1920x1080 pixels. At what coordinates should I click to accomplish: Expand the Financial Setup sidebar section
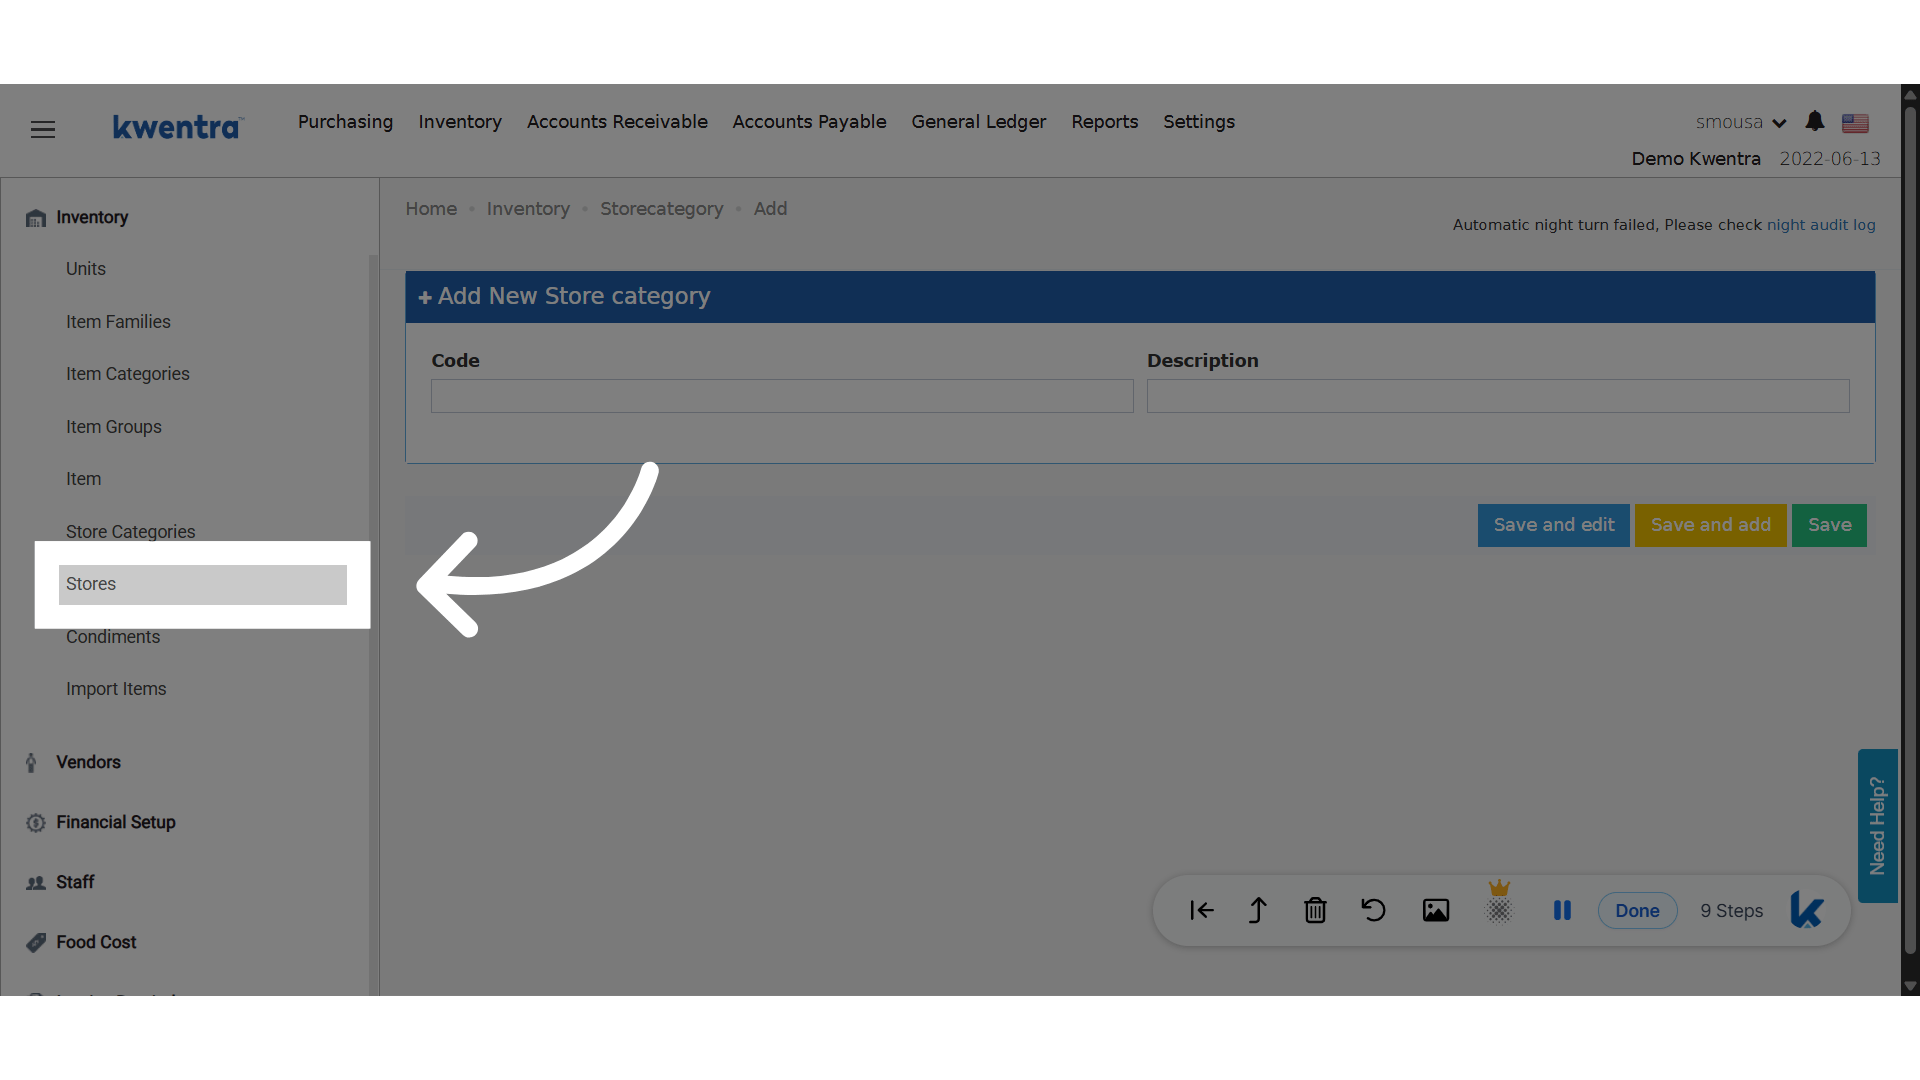coord(116,822)
